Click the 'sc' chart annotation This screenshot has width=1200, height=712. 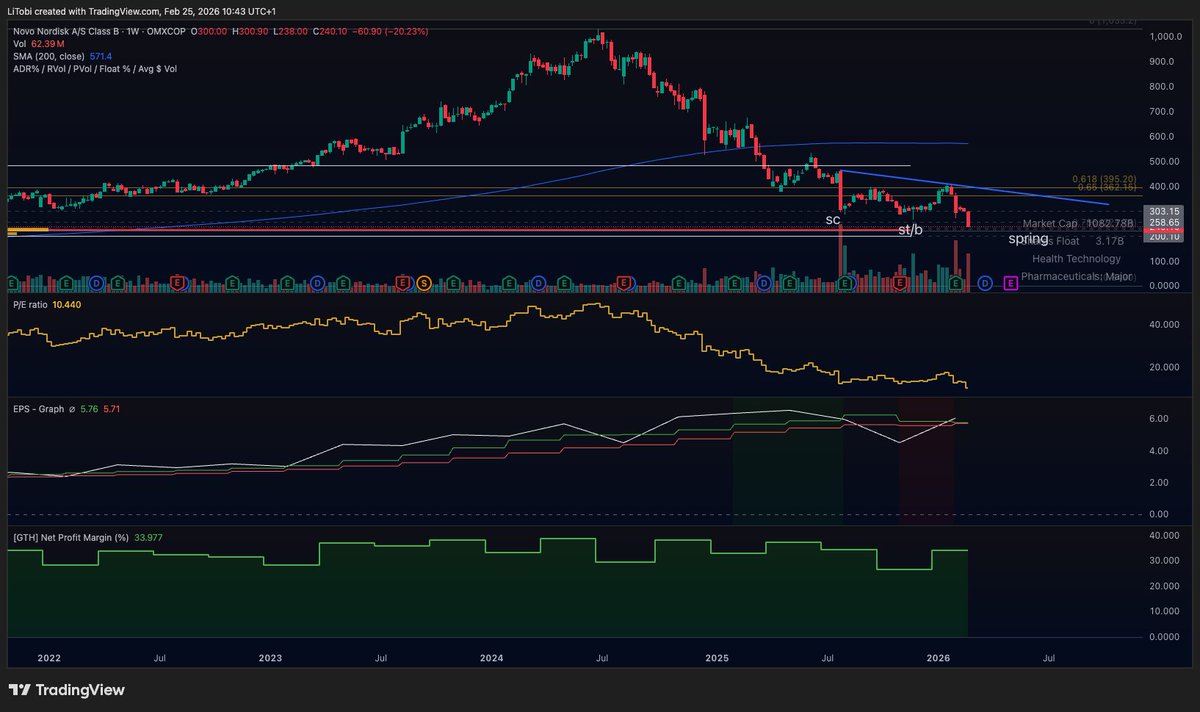[832, 218]
